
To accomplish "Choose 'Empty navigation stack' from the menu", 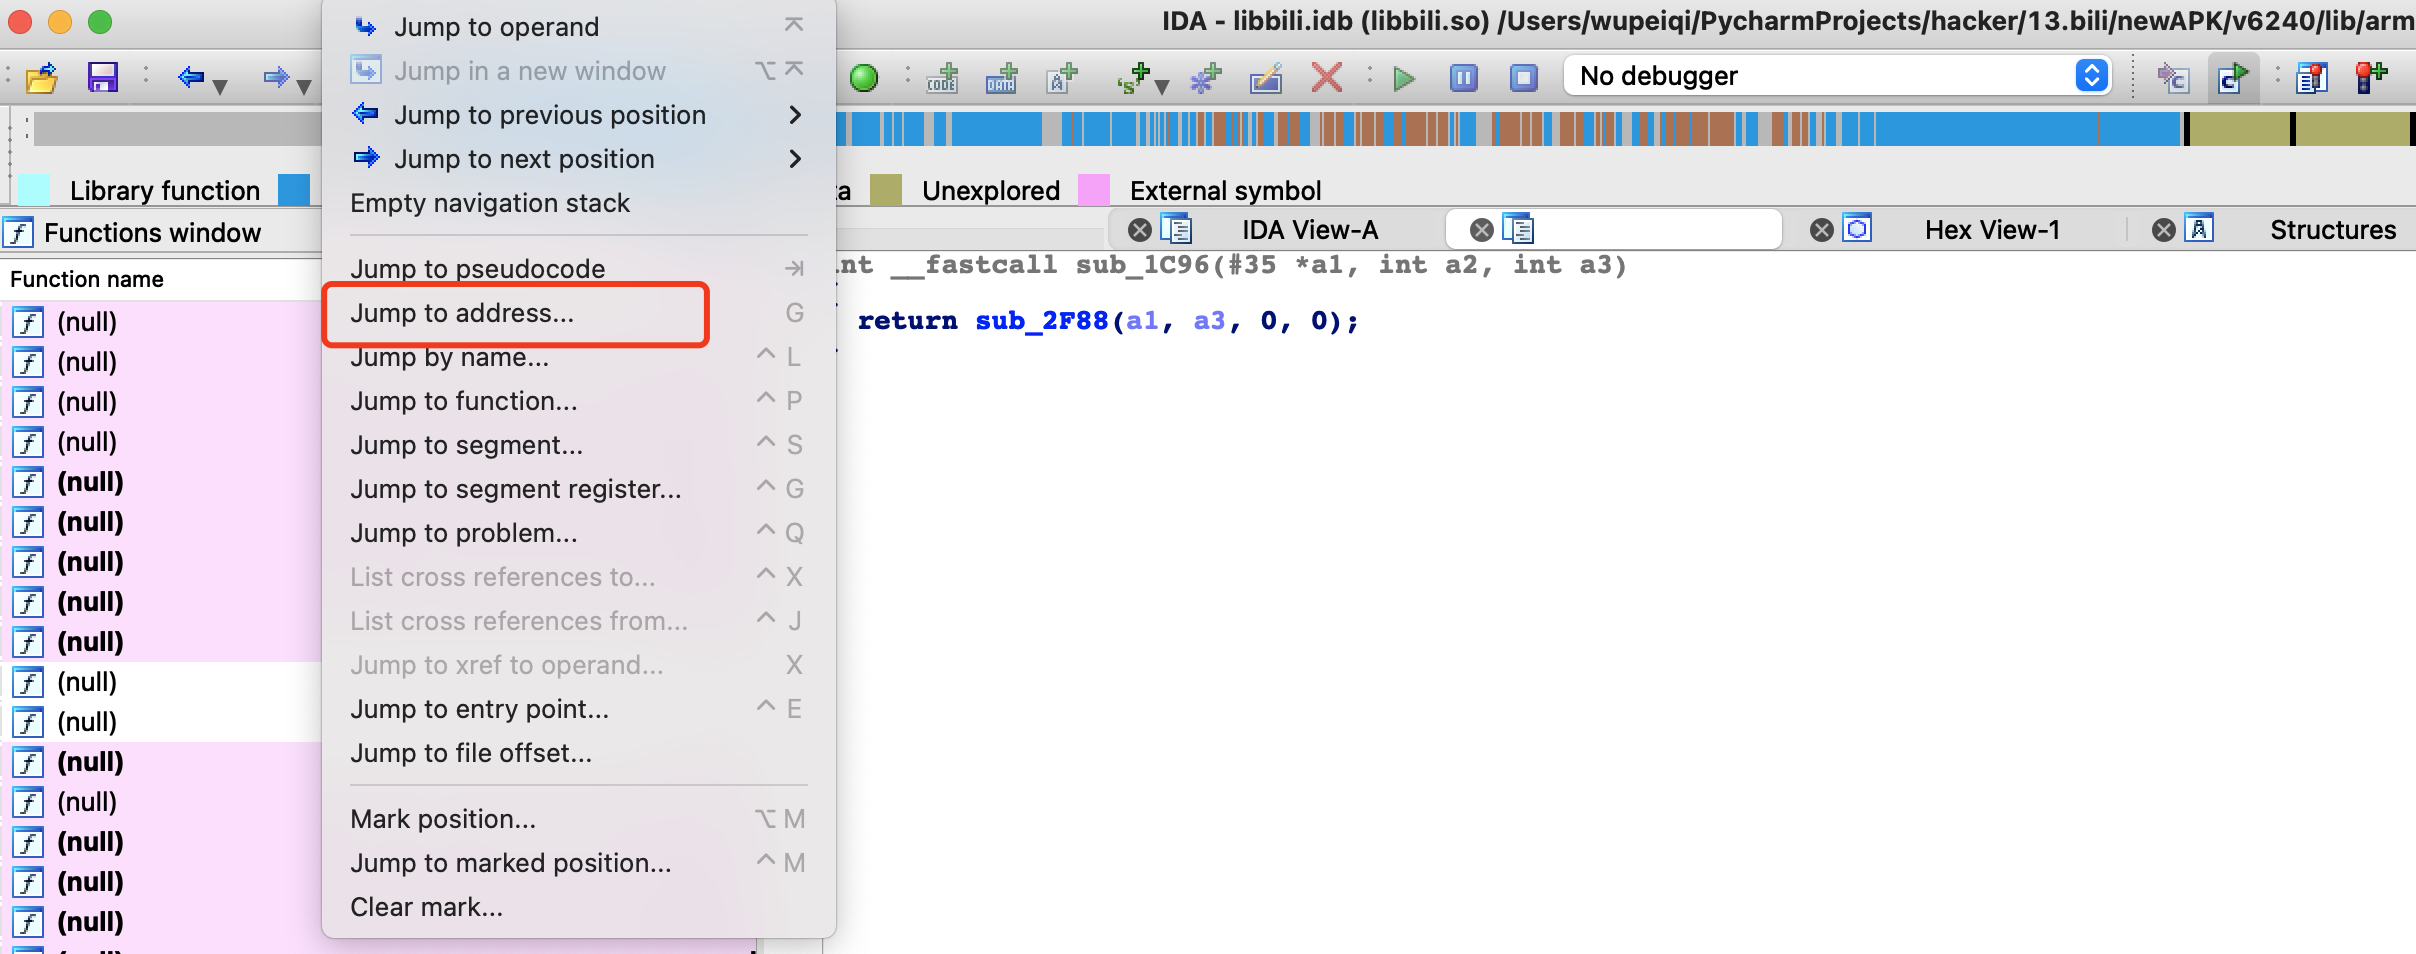I will coord(578,203).
